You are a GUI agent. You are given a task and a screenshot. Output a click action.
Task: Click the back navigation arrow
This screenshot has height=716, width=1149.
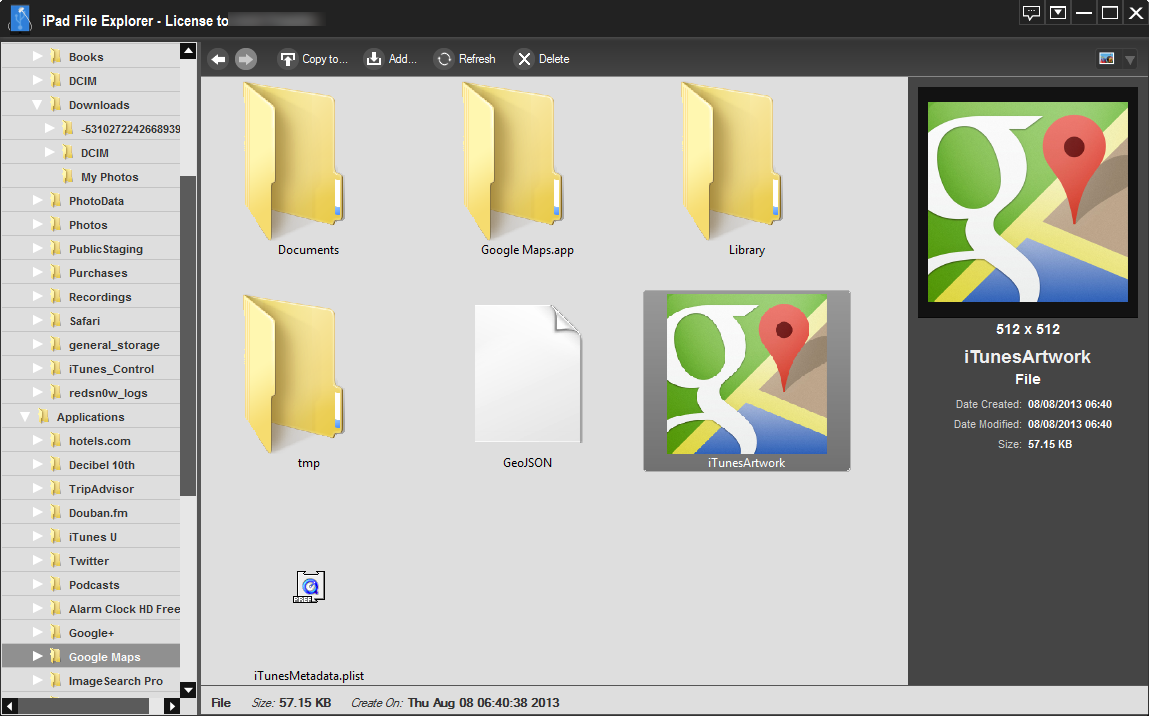point(218,59)
